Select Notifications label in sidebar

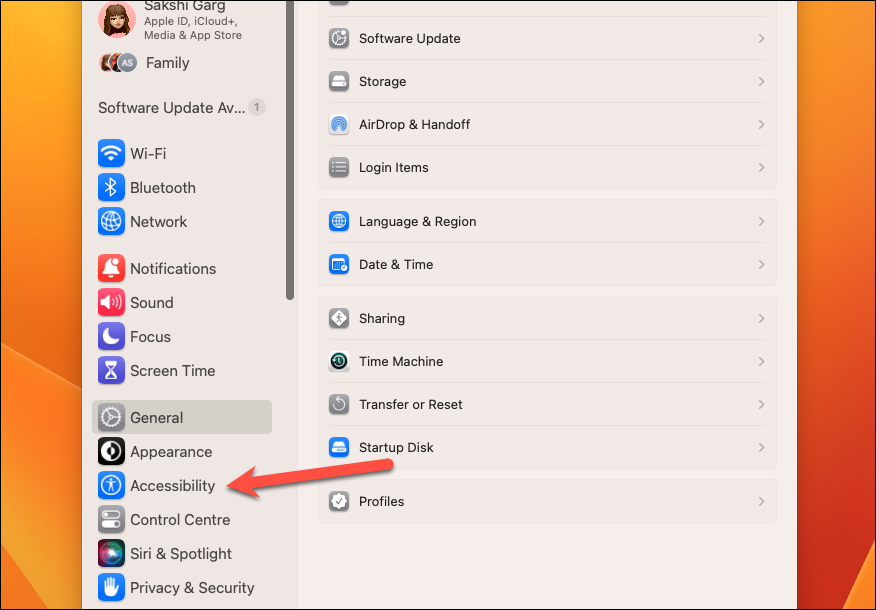[x=173, y=269]
